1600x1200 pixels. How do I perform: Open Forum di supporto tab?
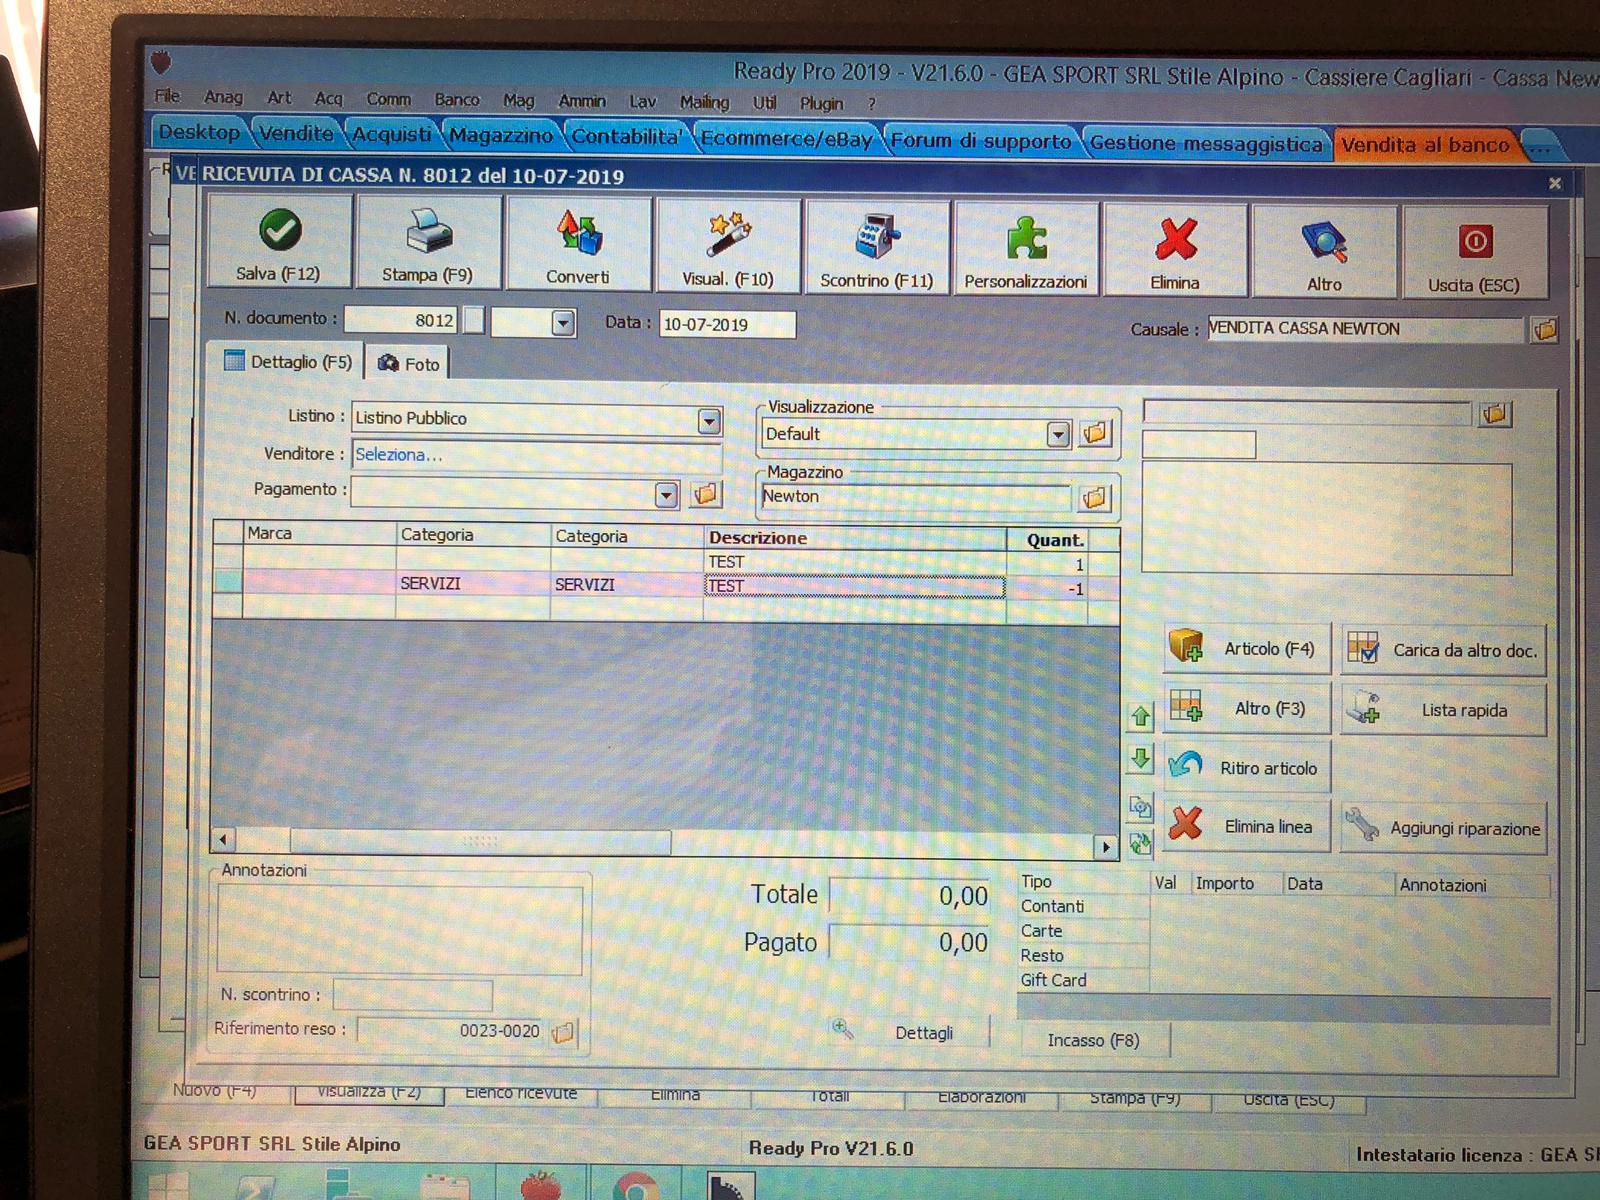coord(981,141)
